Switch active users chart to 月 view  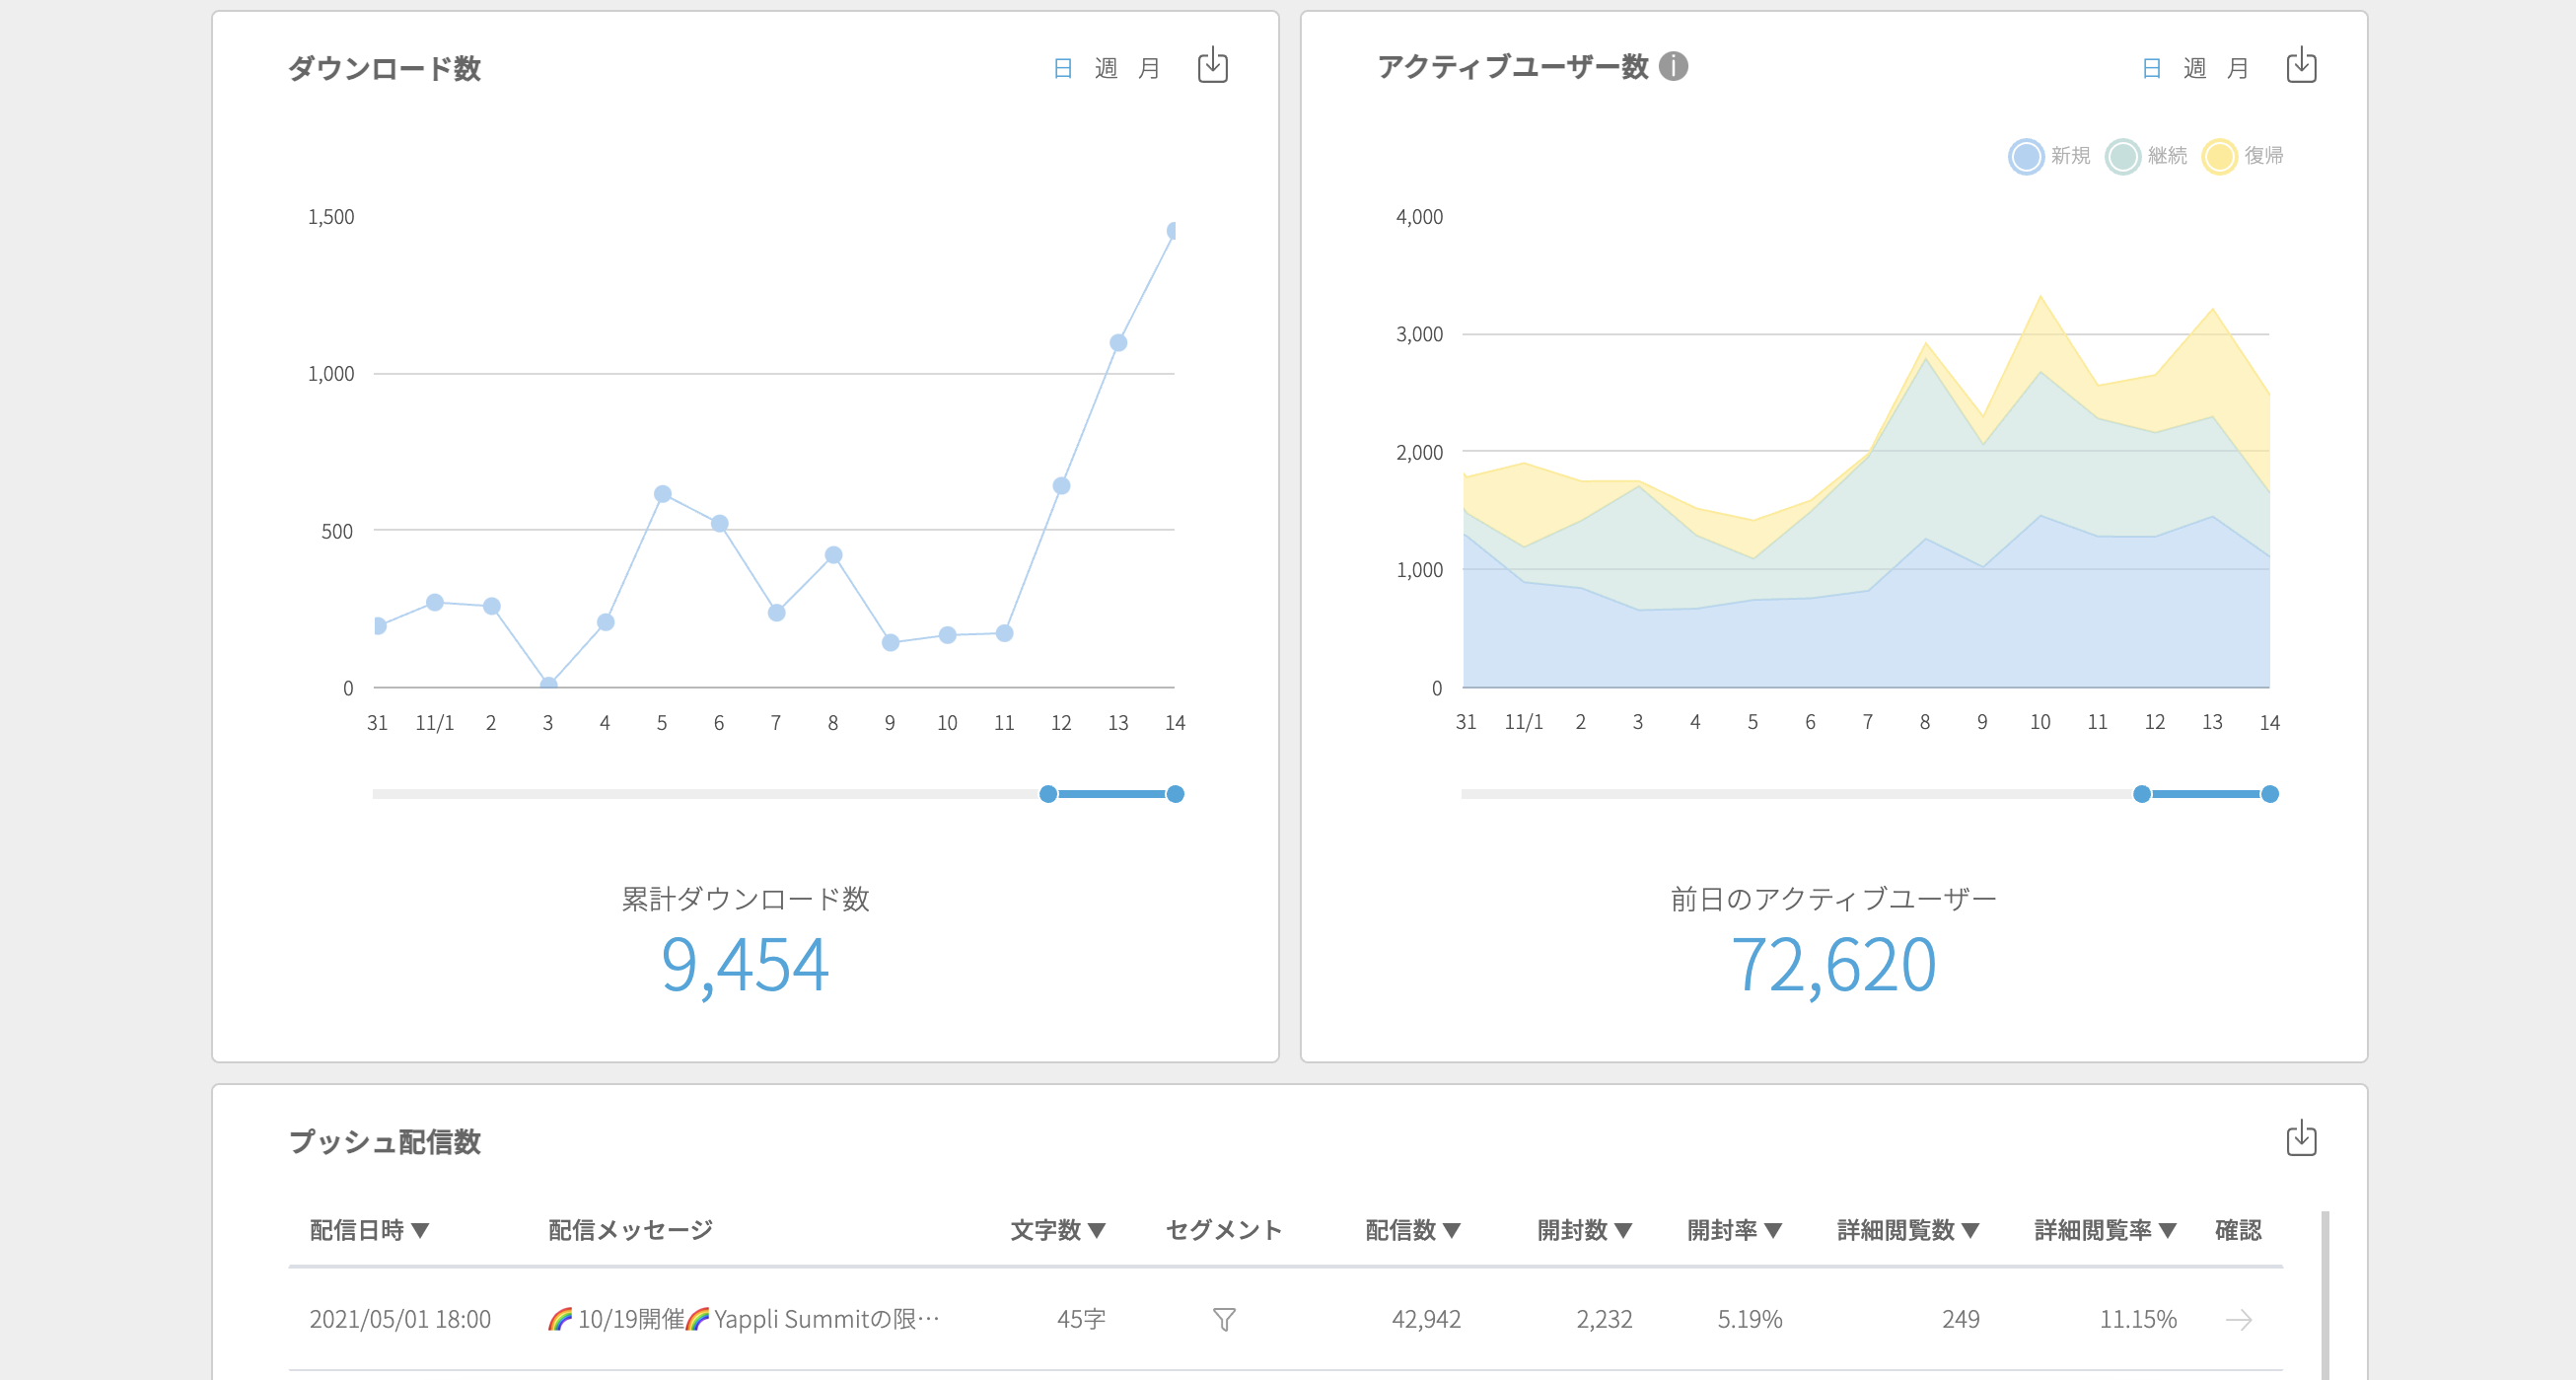[x=2238, y=68]
